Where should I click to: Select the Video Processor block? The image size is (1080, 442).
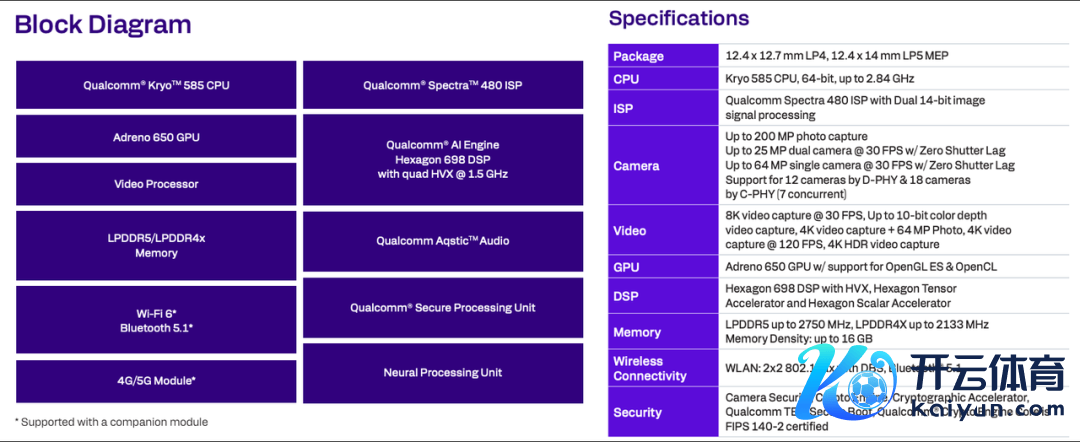[156, 184]
